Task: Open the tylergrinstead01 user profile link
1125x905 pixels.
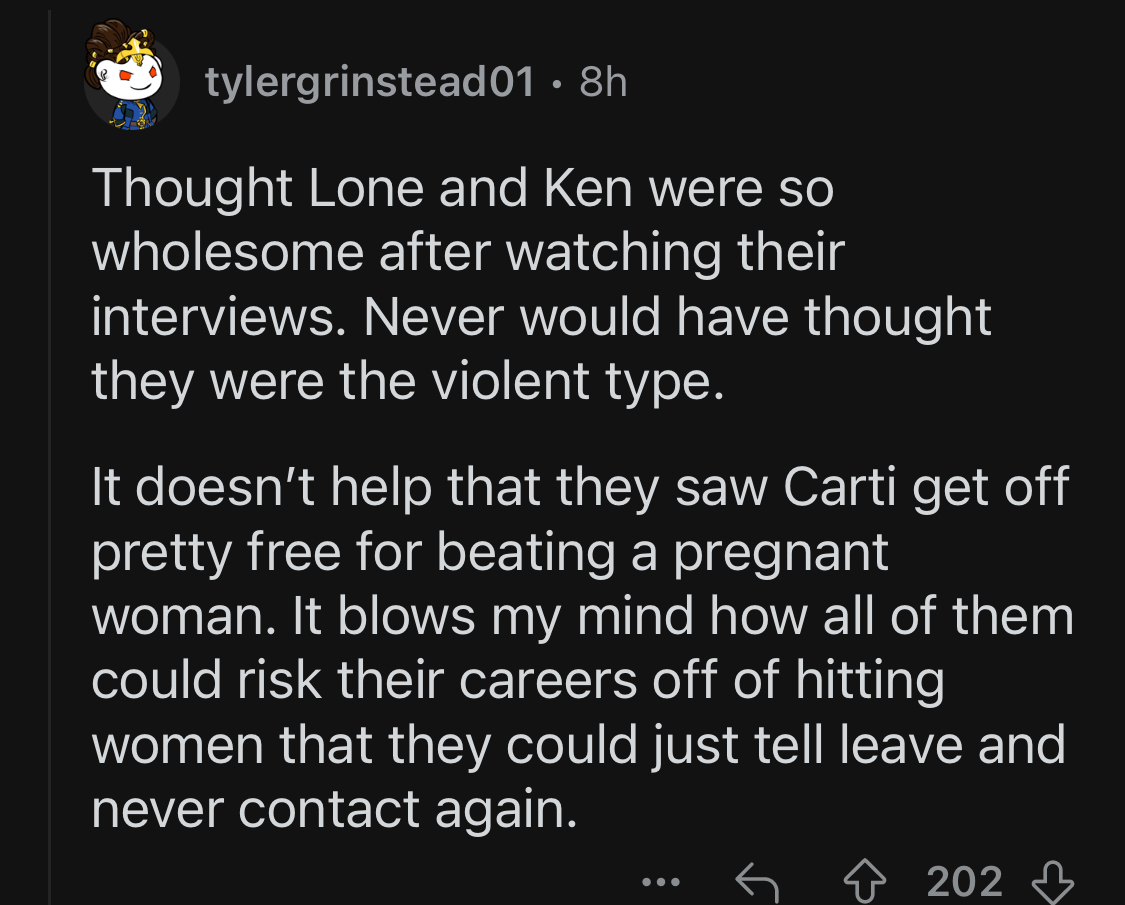Action: pos(369,82)
